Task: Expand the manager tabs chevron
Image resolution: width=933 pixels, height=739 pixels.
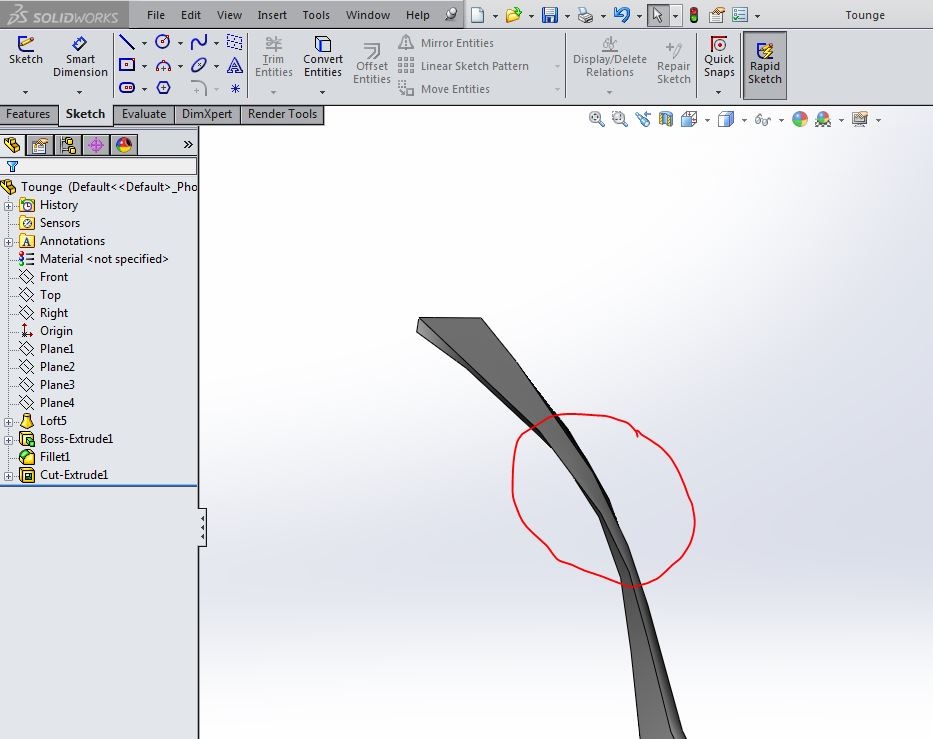Action: click(188, 145)
